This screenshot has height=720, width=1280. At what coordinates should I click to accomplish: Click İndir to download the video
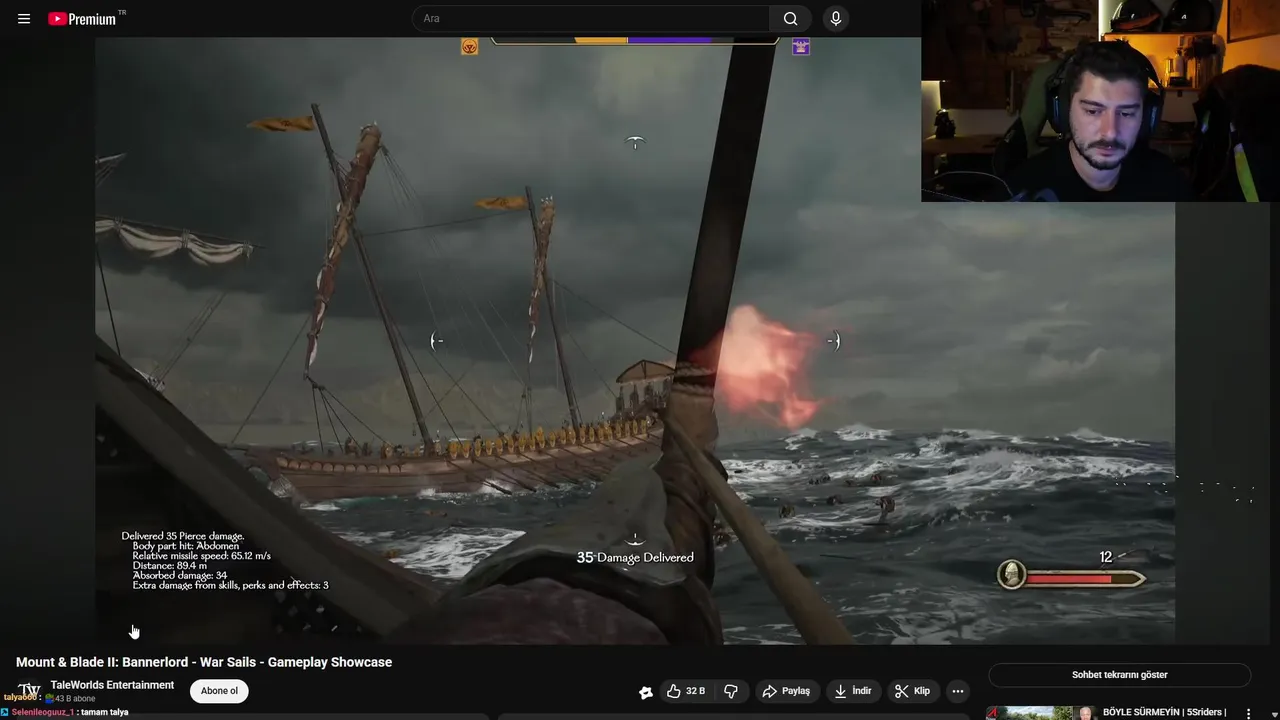pyautogui.click(x=853, y=691)
